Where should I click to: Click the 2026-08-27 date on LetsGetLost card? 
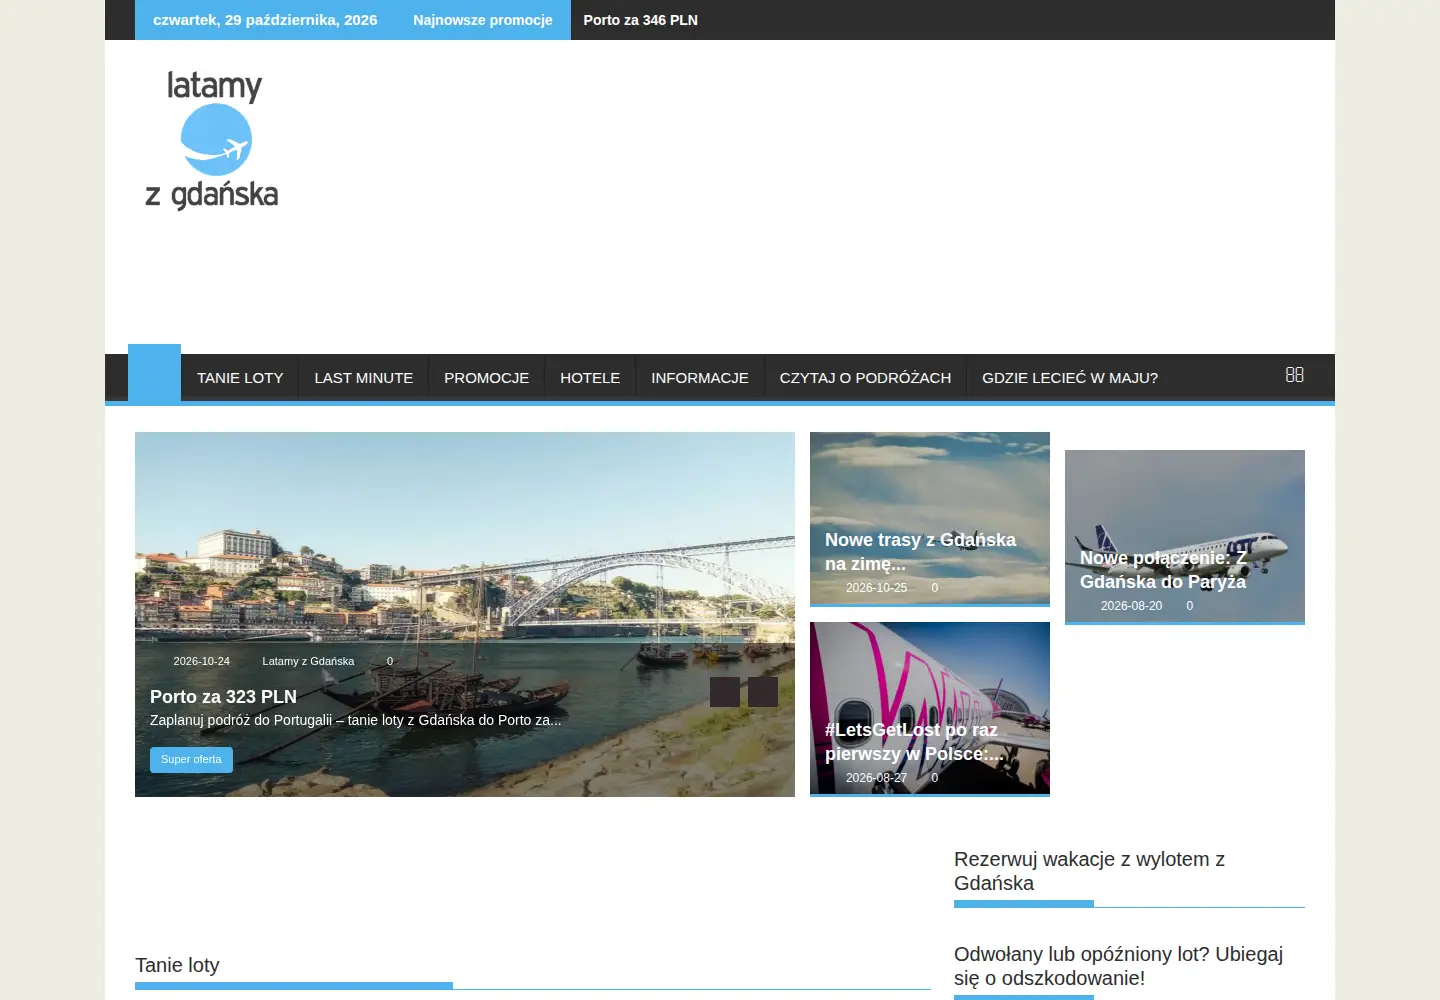coord(876,778)
